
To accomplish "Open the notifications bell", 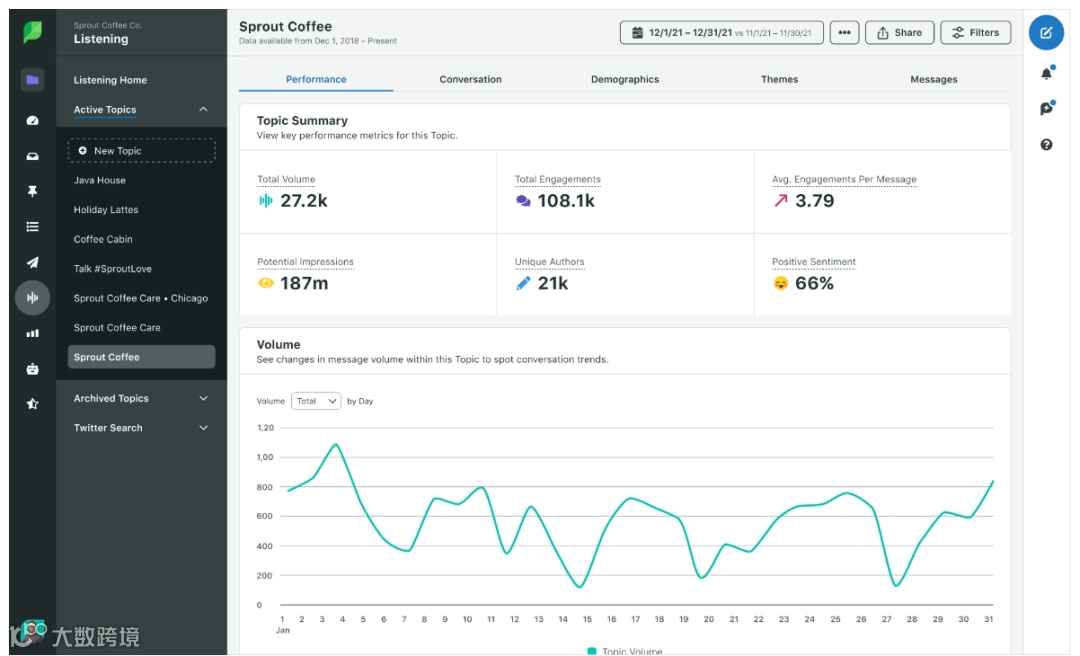I will tap(1046, 73).
